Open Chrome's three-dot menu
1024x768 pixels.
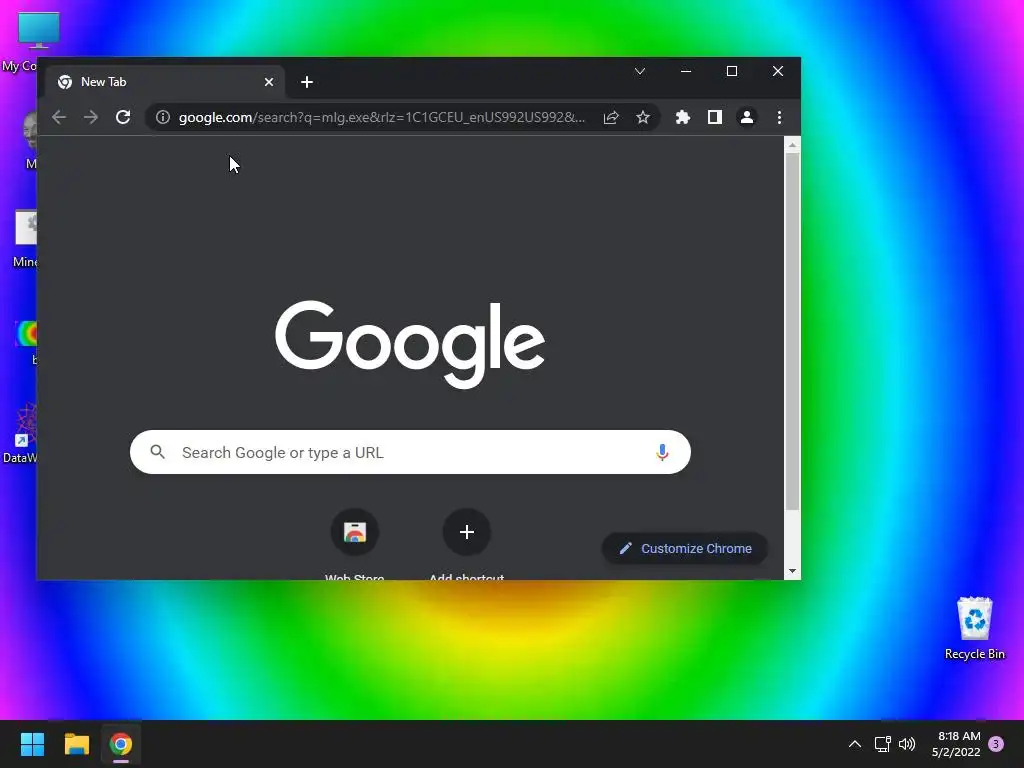779,118
